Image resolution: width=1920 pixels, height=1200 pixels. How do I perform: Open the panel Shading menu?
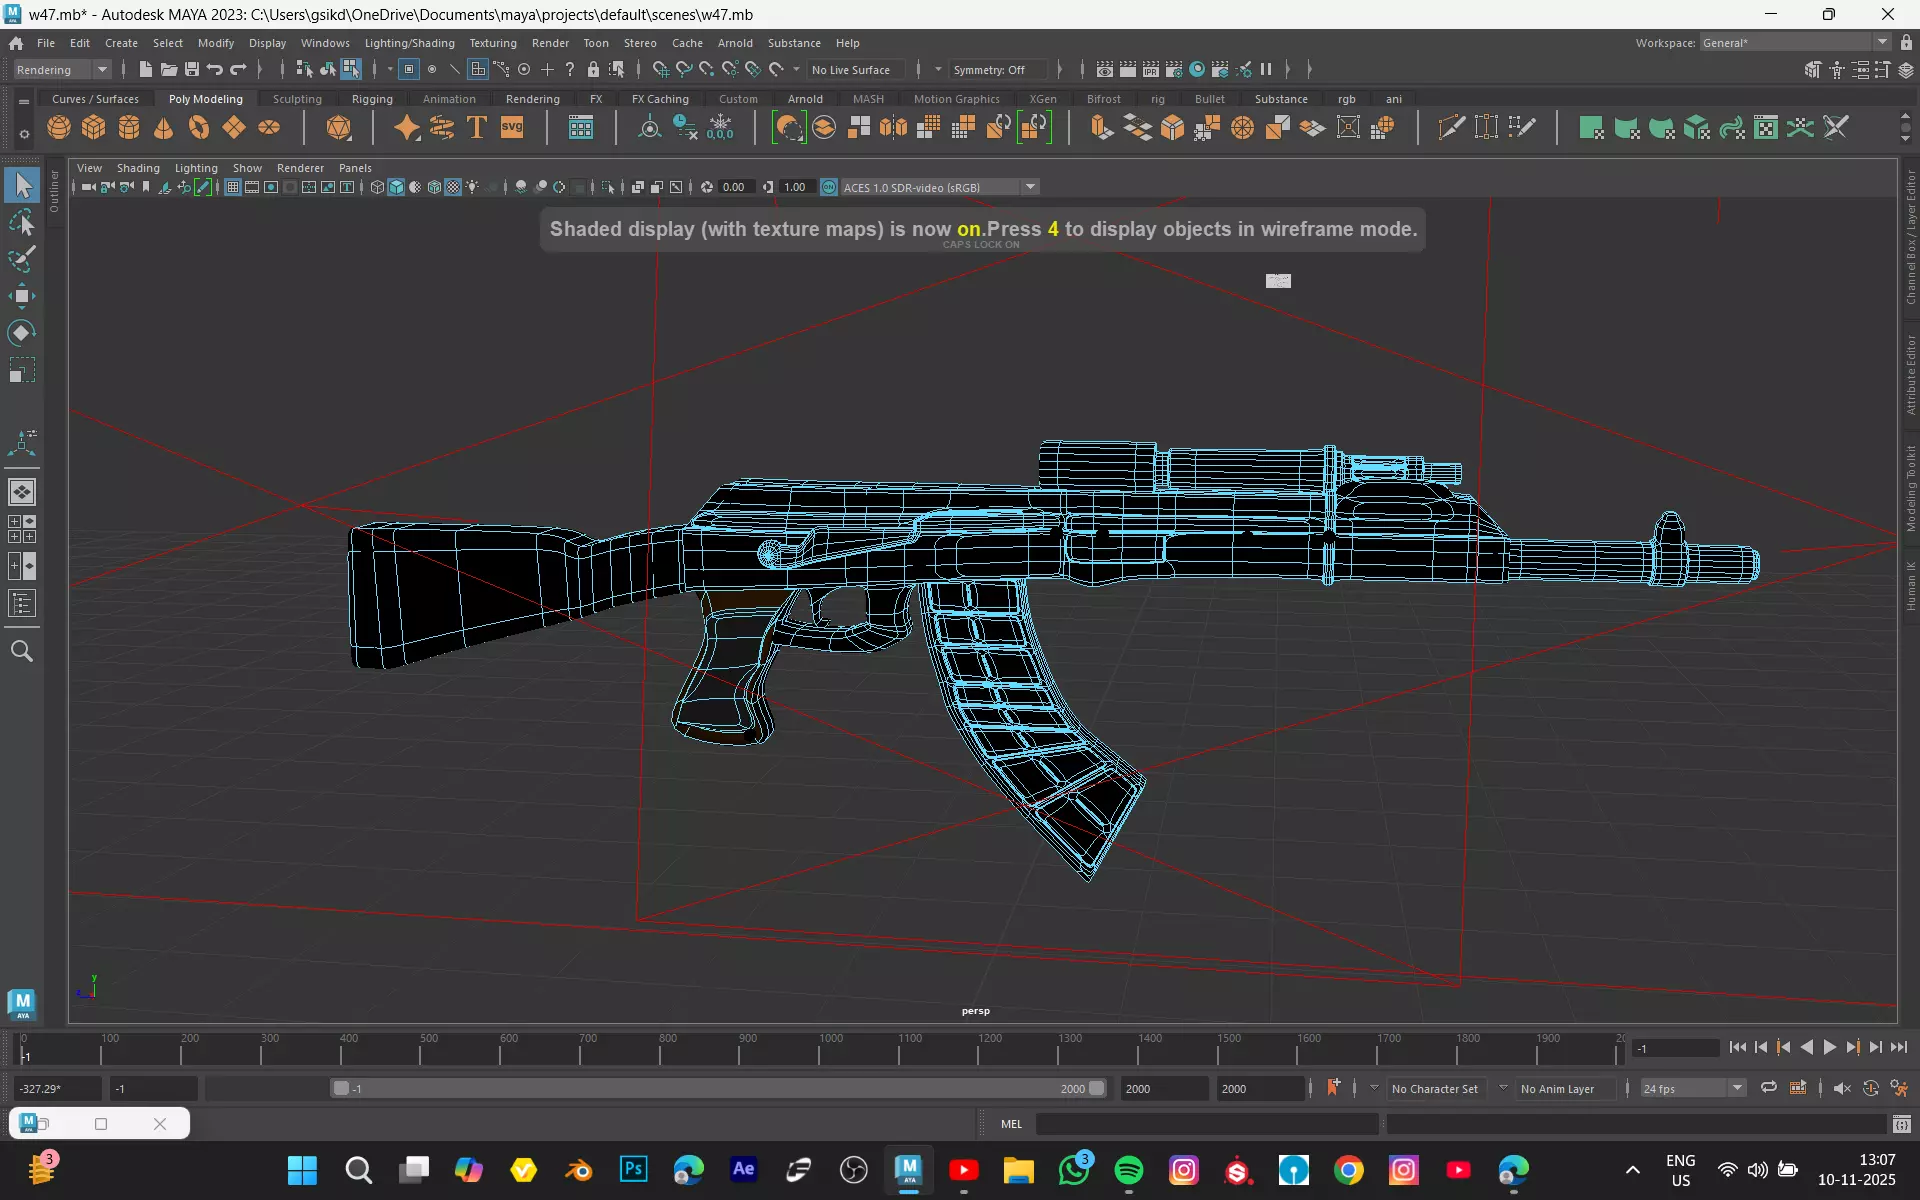coord(138,168)
